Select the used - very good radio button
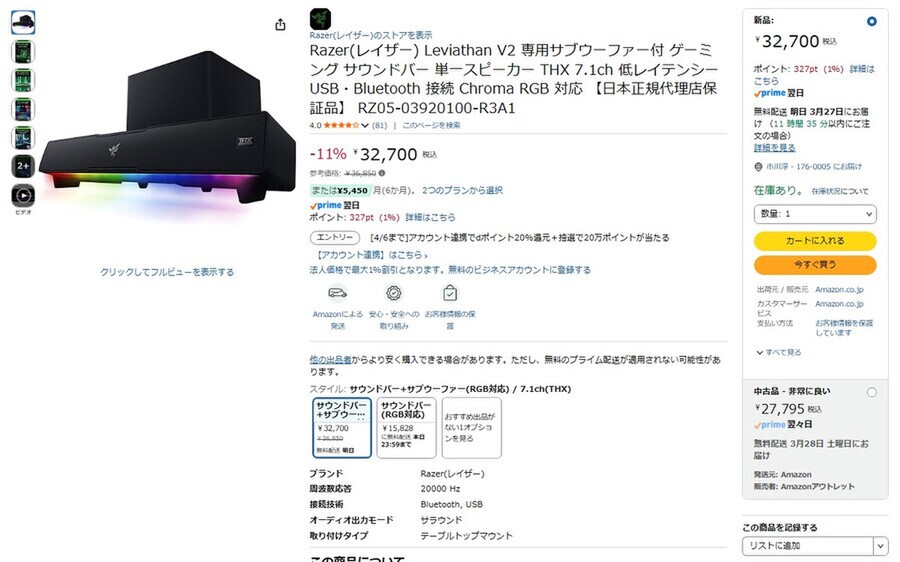The image size is (900, 562). [x=871, y=392]
